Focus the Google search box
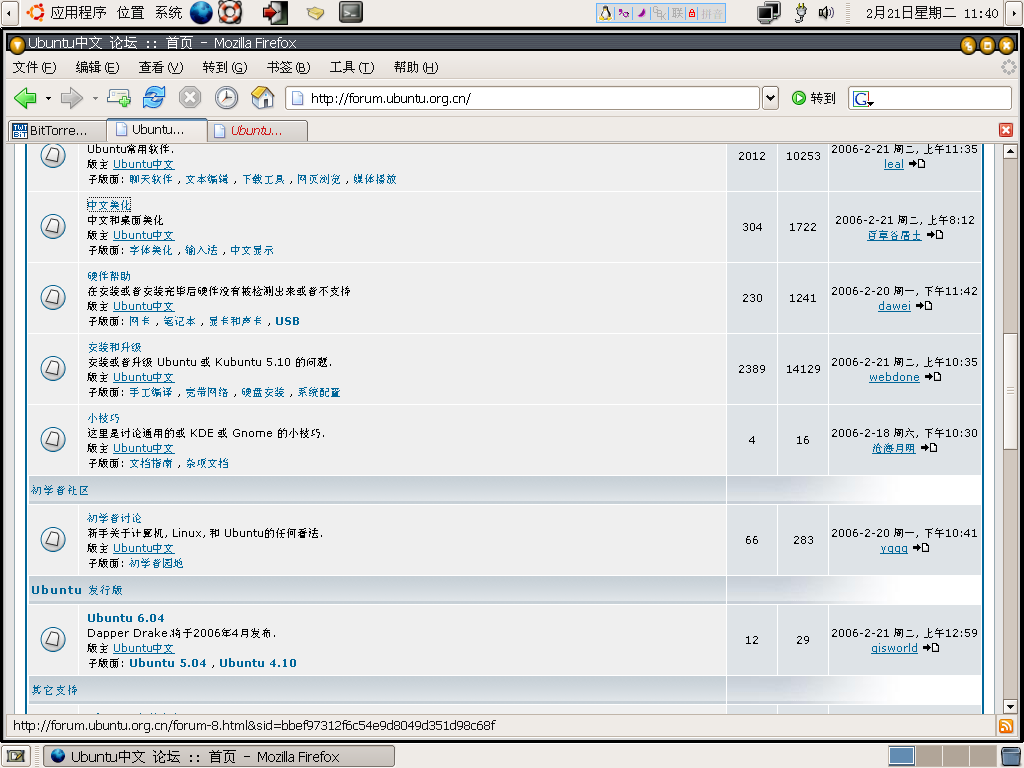 point(930,98)
